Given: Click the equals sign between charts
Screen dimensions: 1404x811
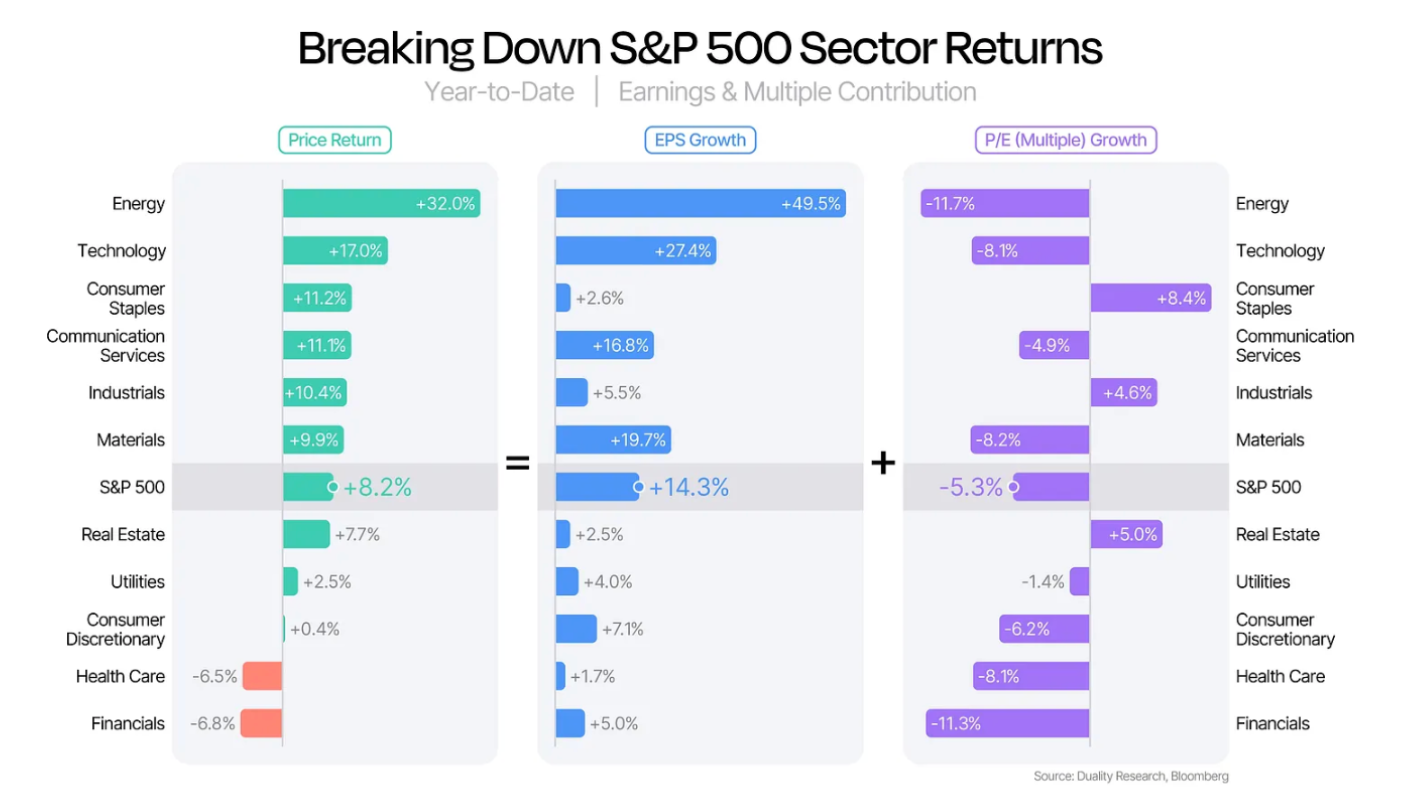Looking at the screenshot, I should [517, 463].
